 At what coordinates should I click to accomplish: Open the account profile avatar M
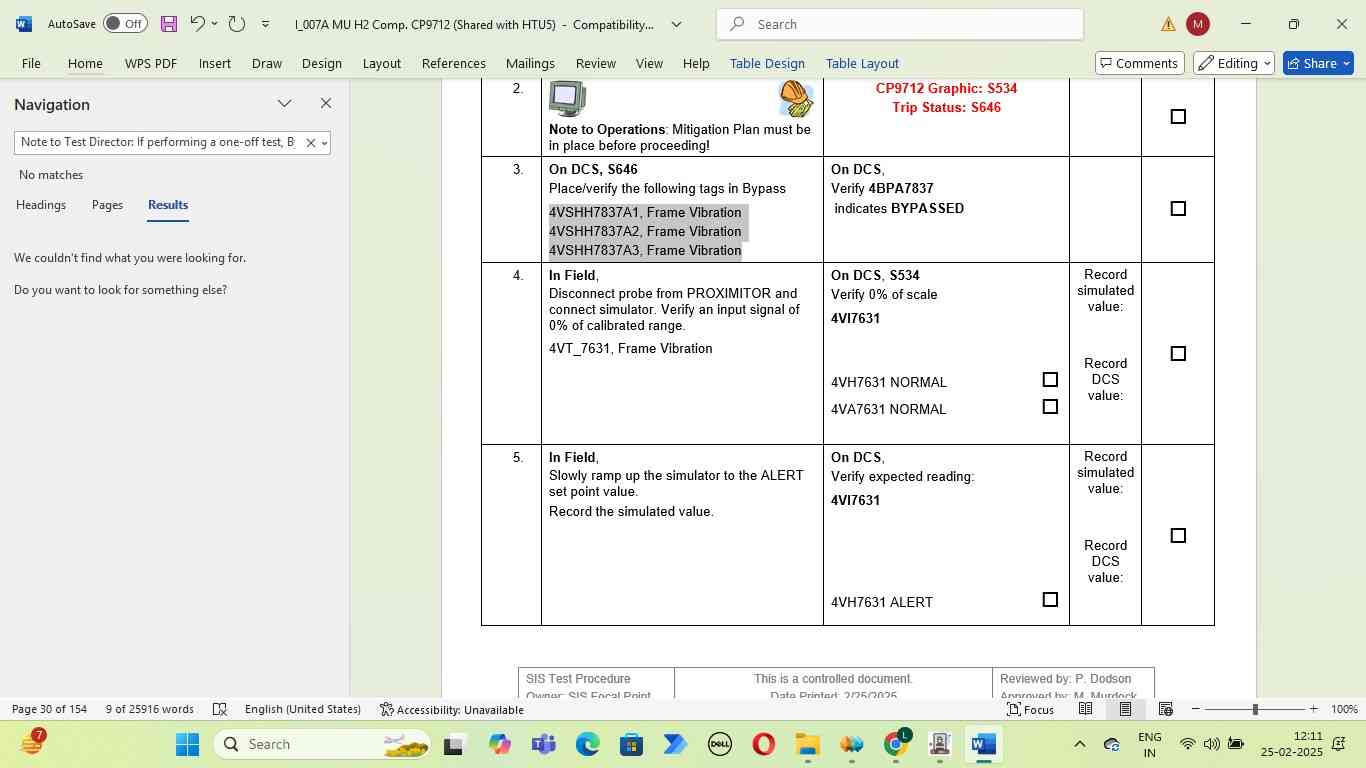coord(1197,24)
